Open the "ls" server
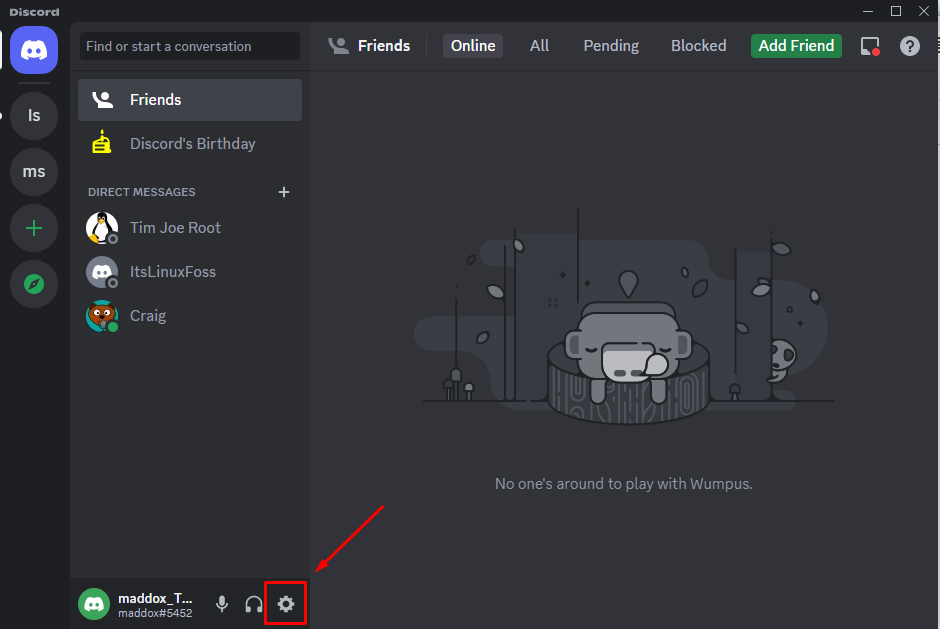 [34, 115]
